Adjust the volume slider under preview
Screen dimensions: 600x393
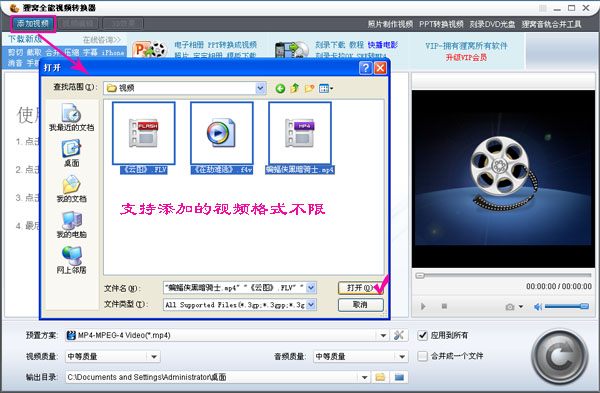[x=567, y=306]
